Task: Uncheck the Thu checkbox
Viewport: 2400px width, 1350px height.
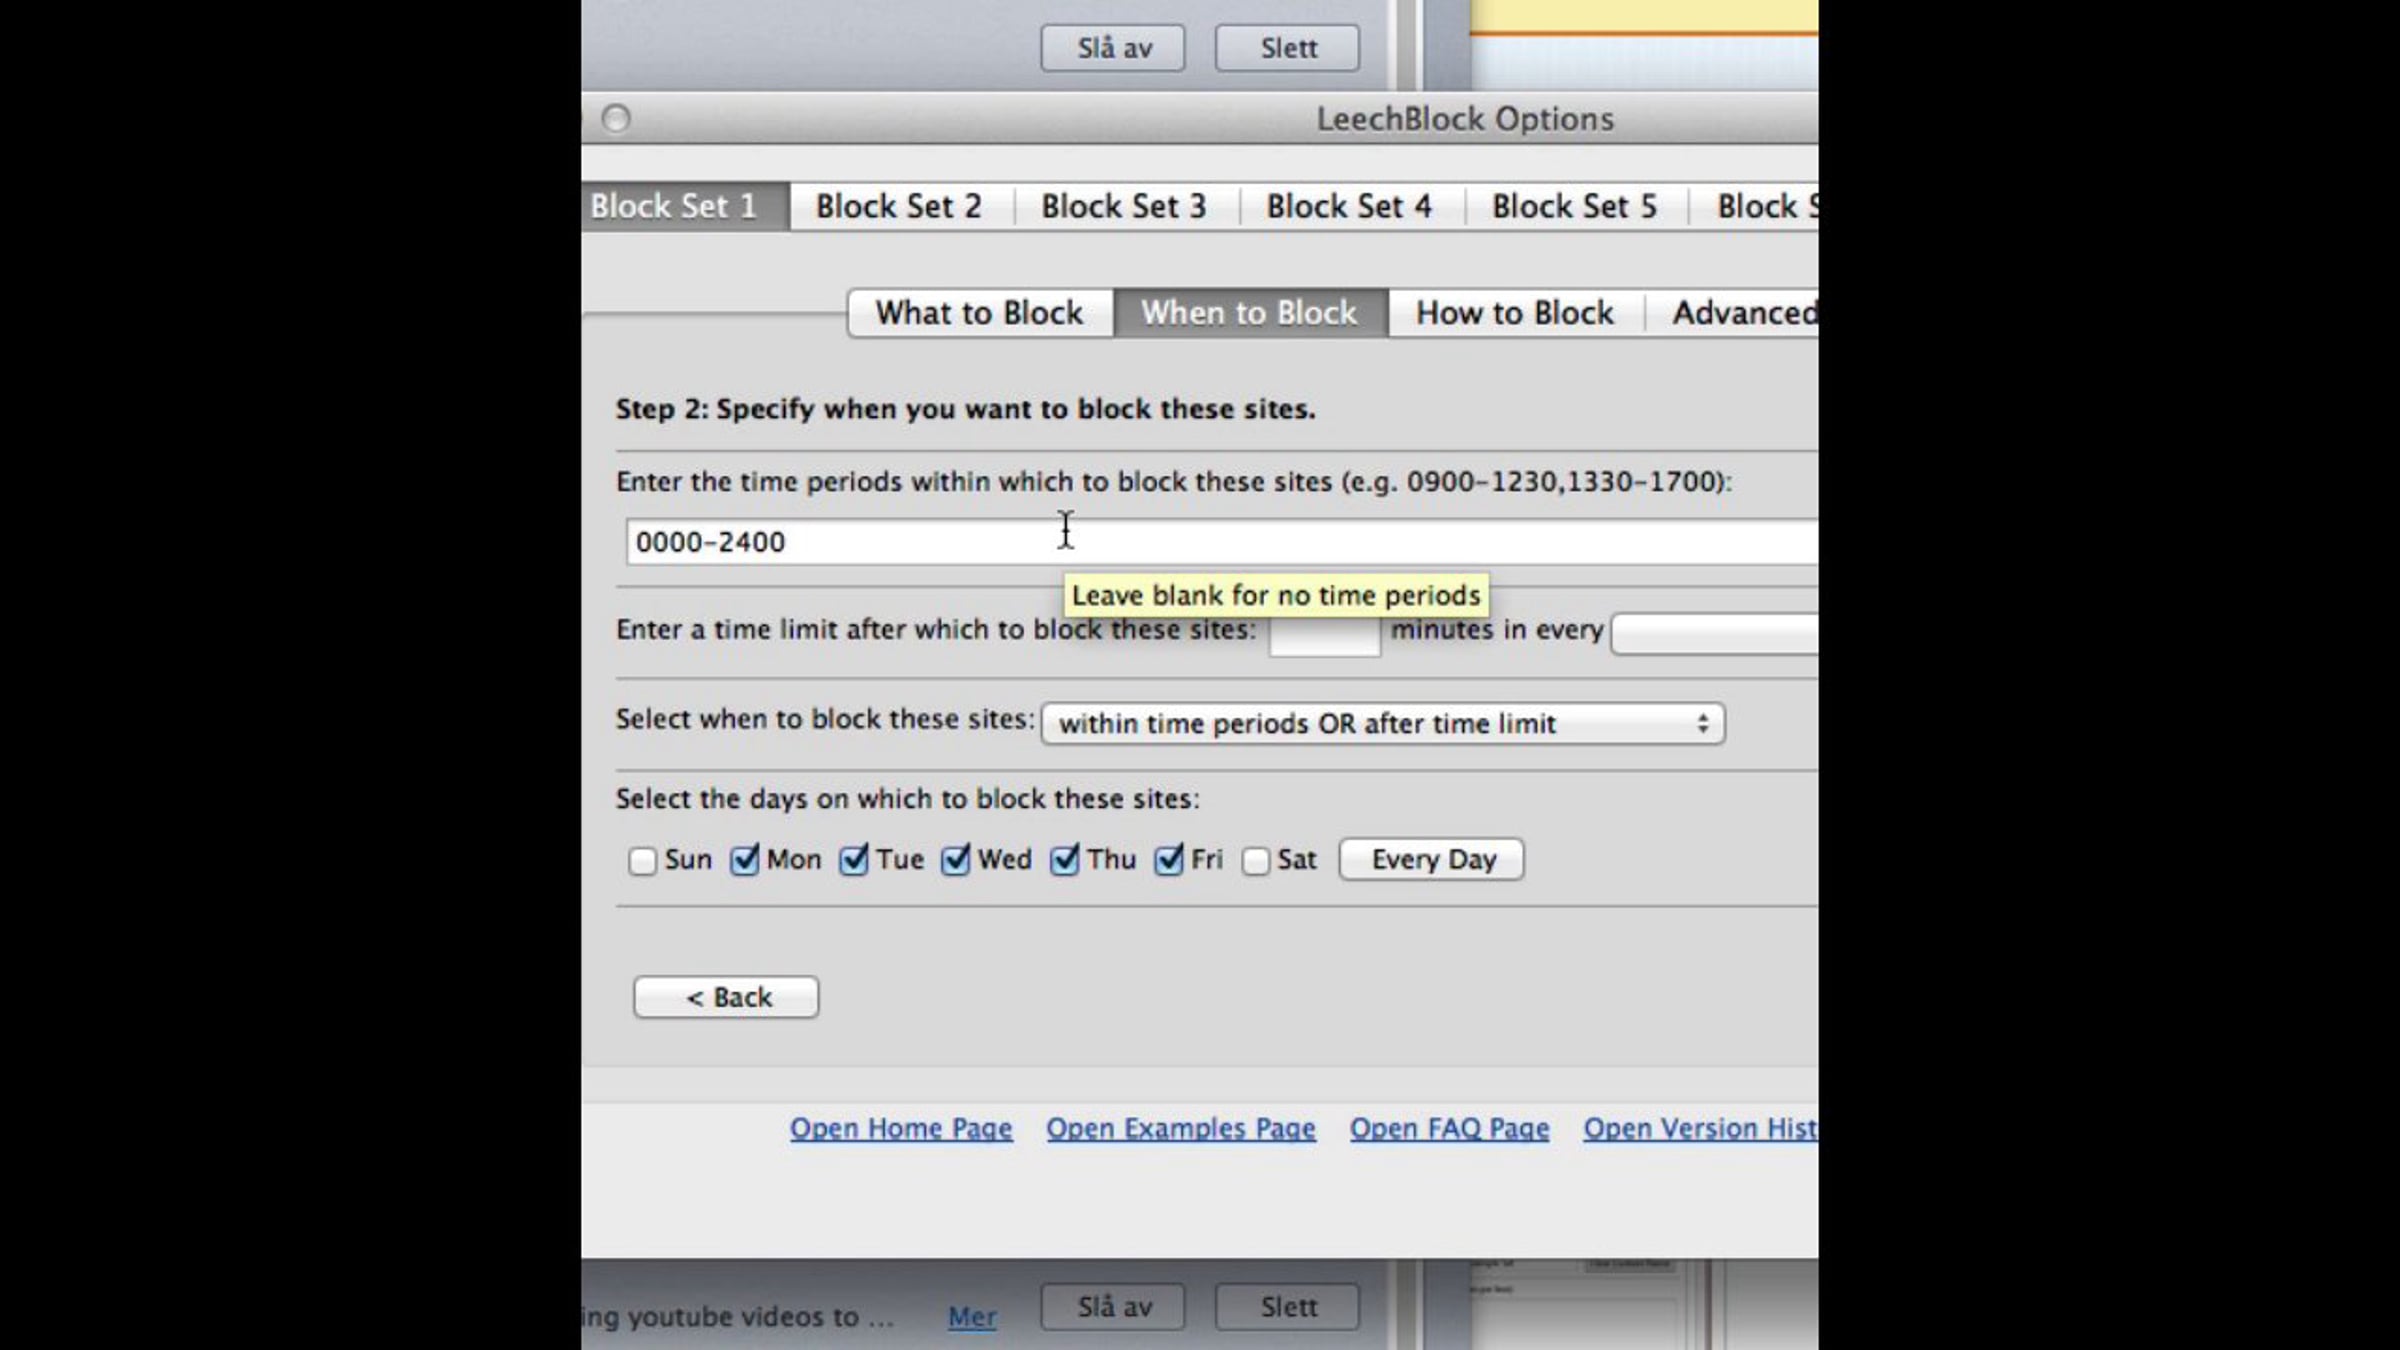Action: [1065, 860]
